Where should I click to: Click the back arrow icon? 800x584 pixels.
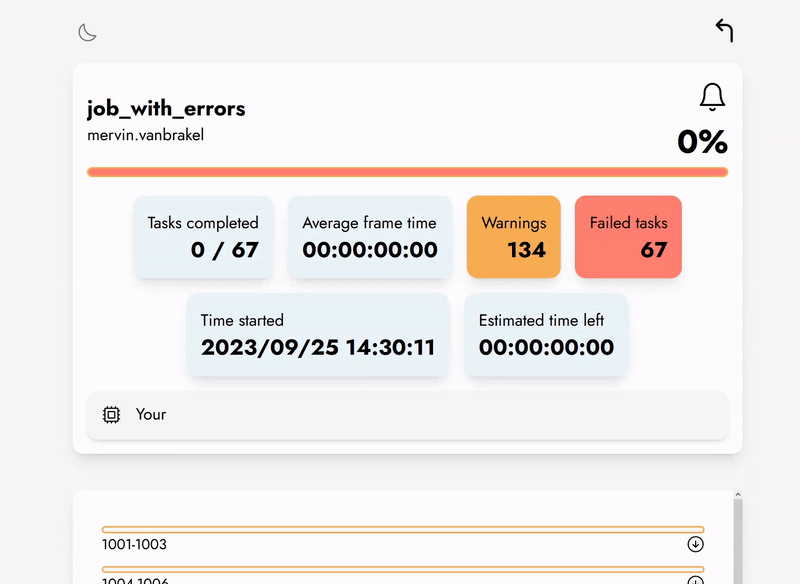point(723,30)
